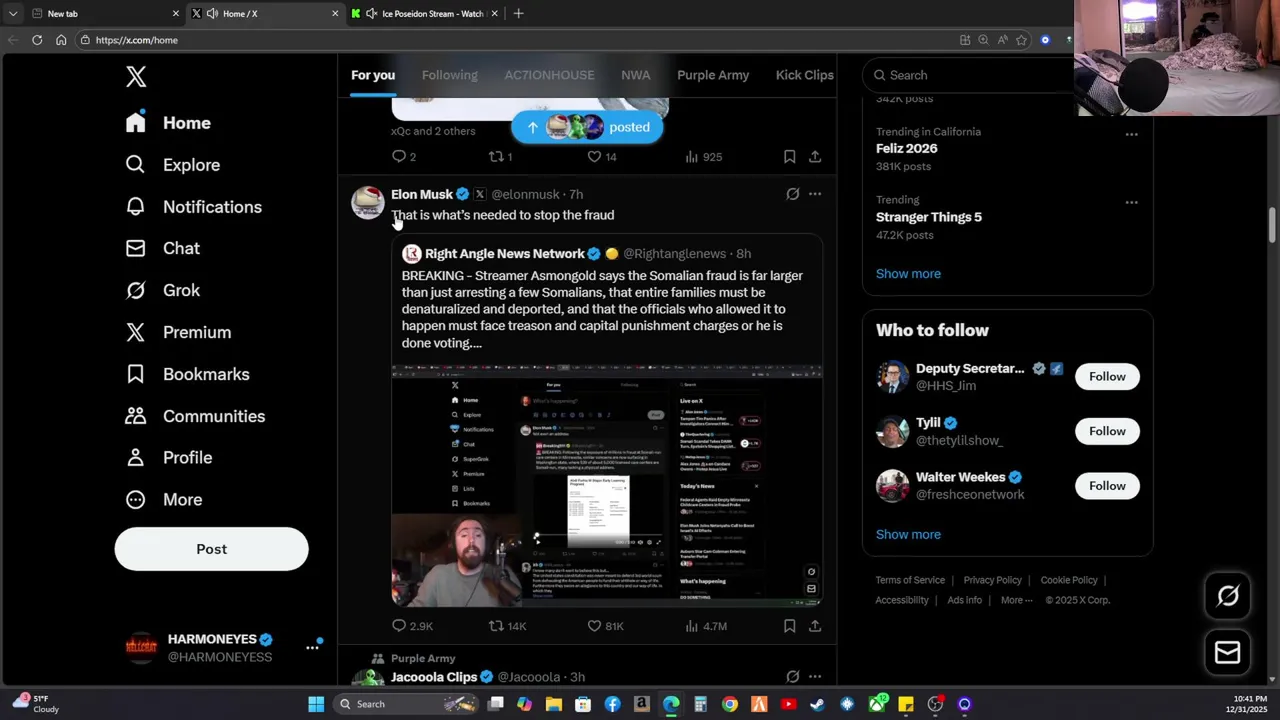This screenshot has width=1280, height=720.
Task: Open more options on Jacoola Clips post
Action: tap(815, 677)
